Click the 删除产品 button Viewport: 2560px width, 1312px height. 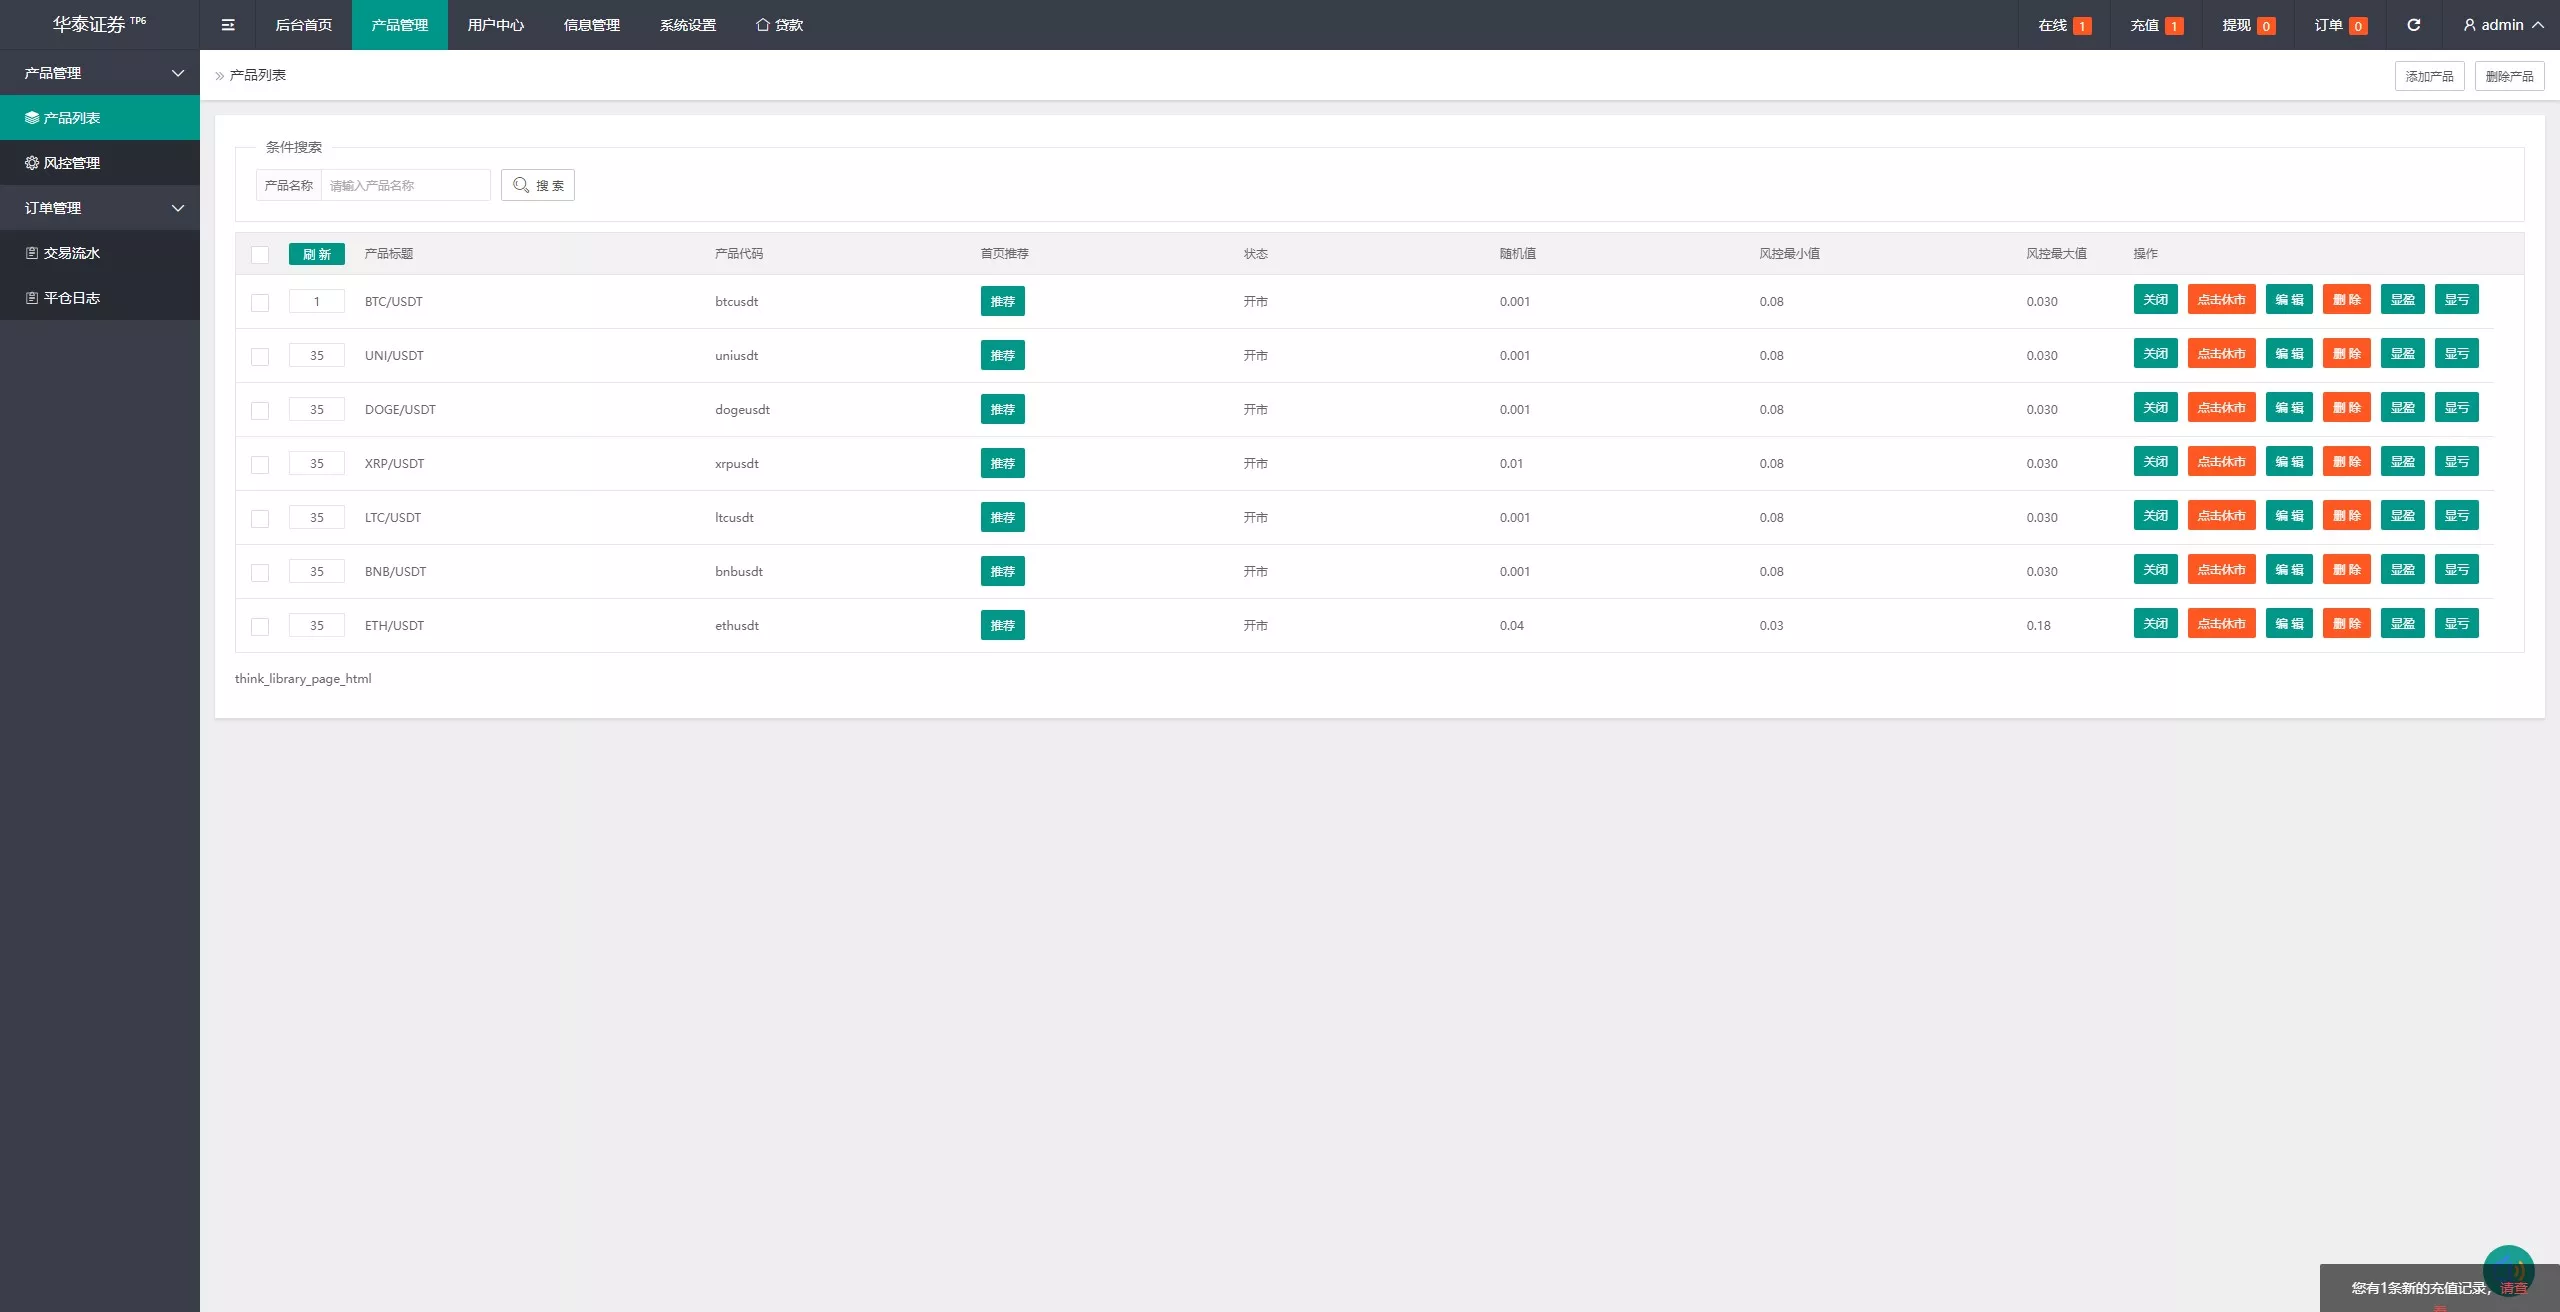point(2509,76)
